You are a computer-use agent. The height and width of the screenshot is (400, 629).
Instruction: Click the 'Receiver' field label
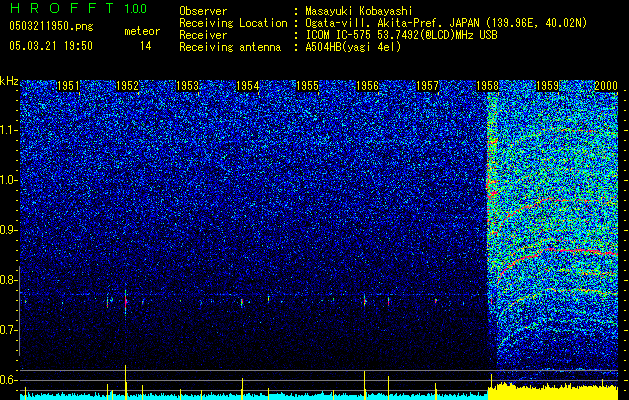pos(203,35)
